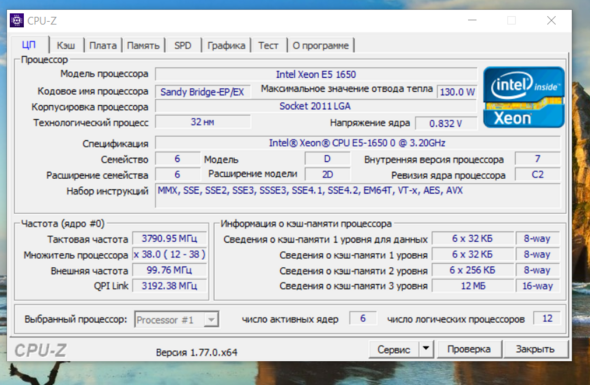590x385 pixels.
Task: Click the 3790.95 МГц clock speed field
Action: [169, 239]
